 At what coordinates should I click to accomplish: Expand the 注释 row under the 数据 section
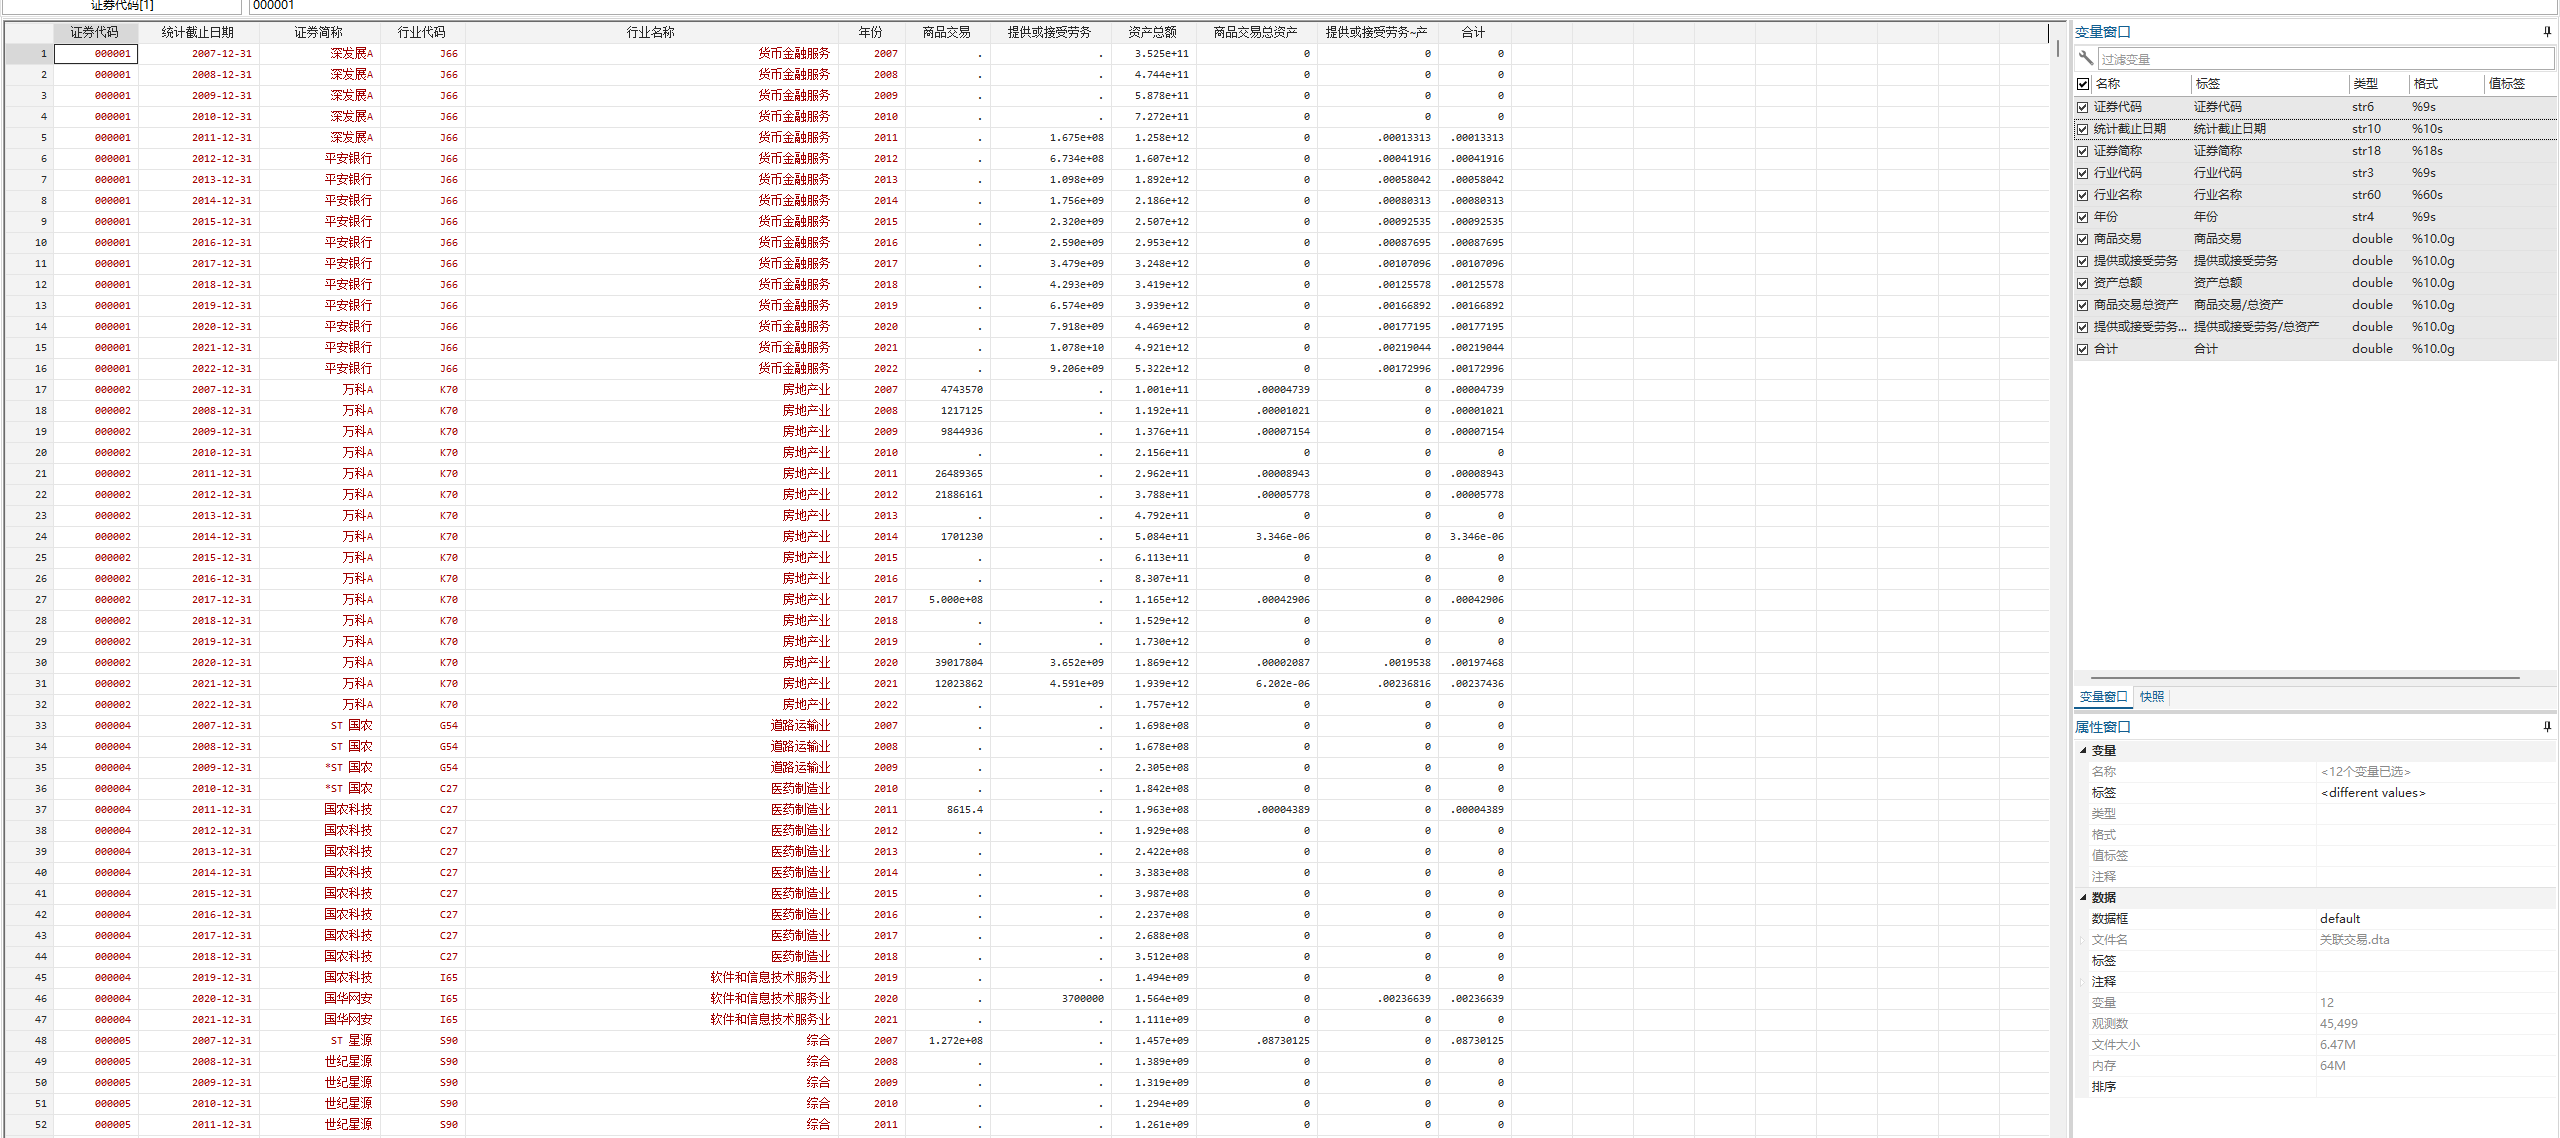(2083, 982)
